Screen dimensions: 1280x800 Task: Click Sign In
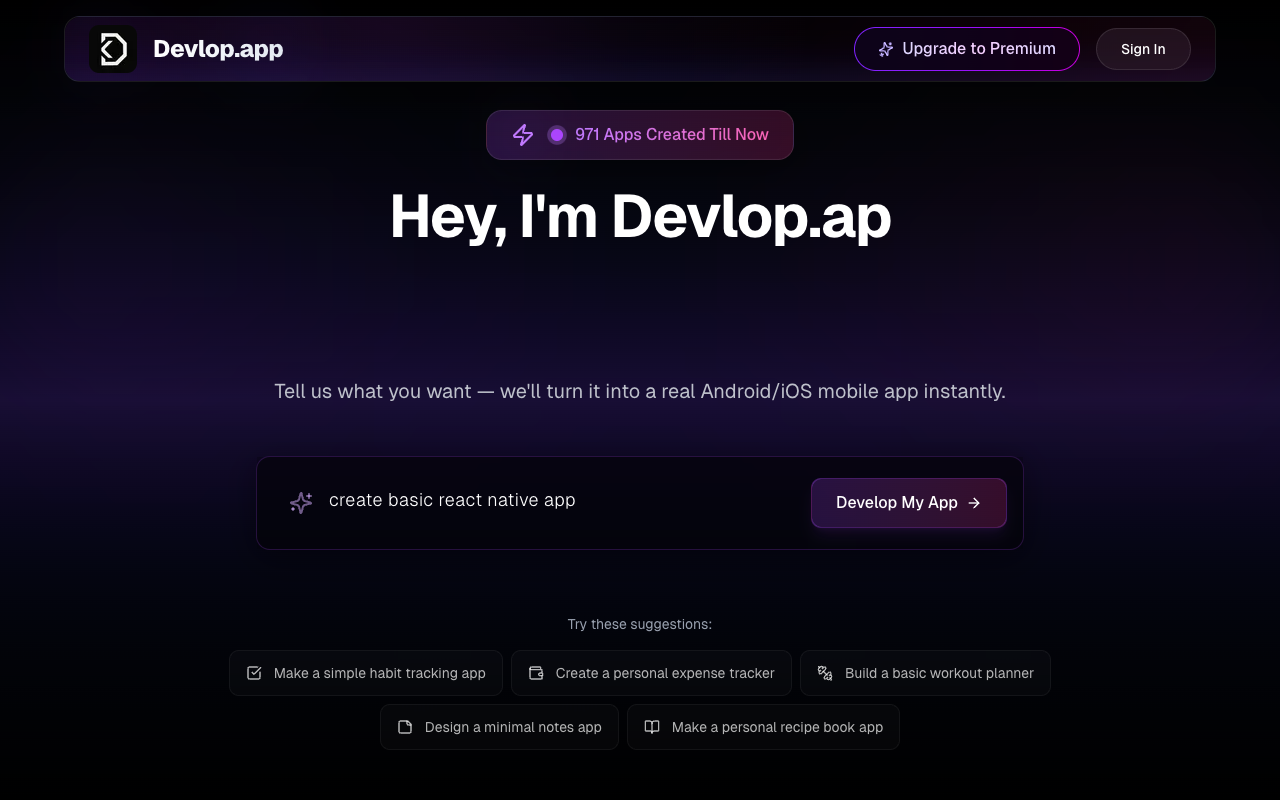coord(1143,48)
